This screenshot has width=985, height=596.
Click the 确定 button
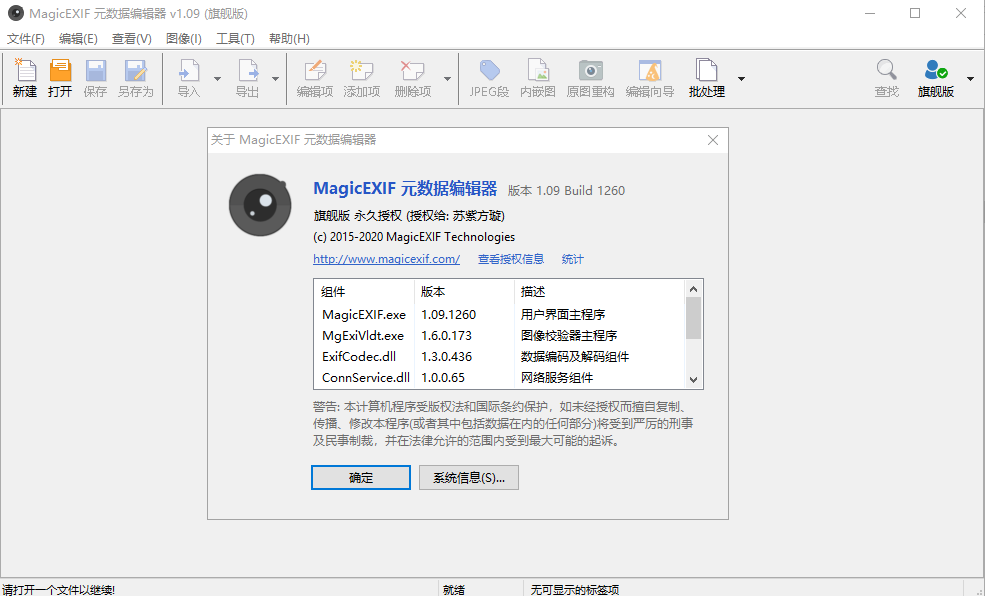(361, 477)
